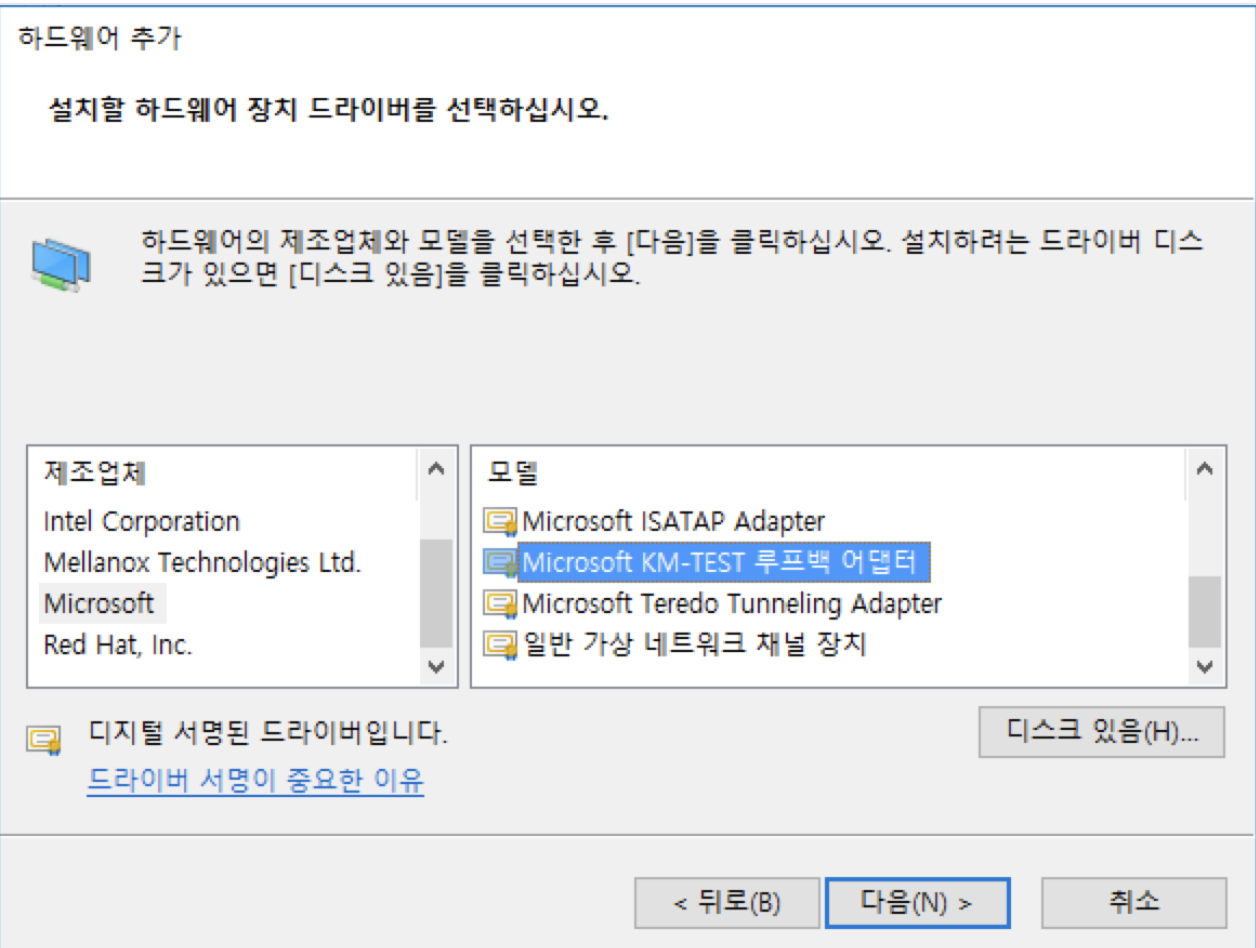Screen dimensions: 1256x948
Task: Click the icon next to 일반 가상 네트워크 채널 장치
Action: tap(500, 644)
